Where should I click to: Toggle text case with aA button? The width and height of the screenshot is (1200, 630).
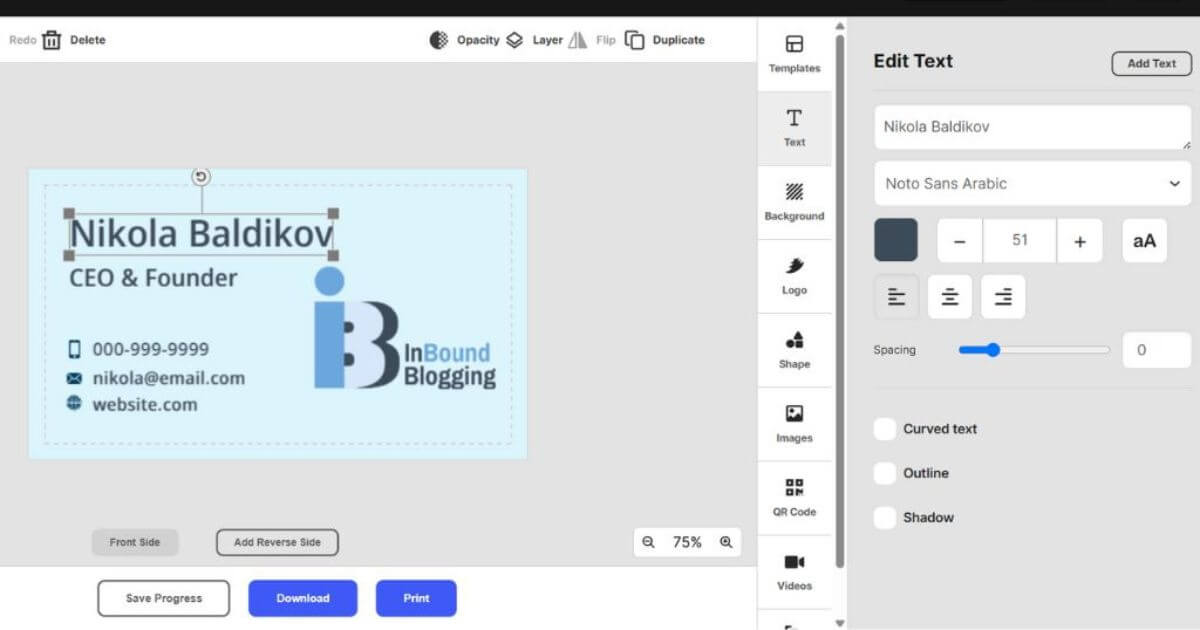coord(1144,241)
